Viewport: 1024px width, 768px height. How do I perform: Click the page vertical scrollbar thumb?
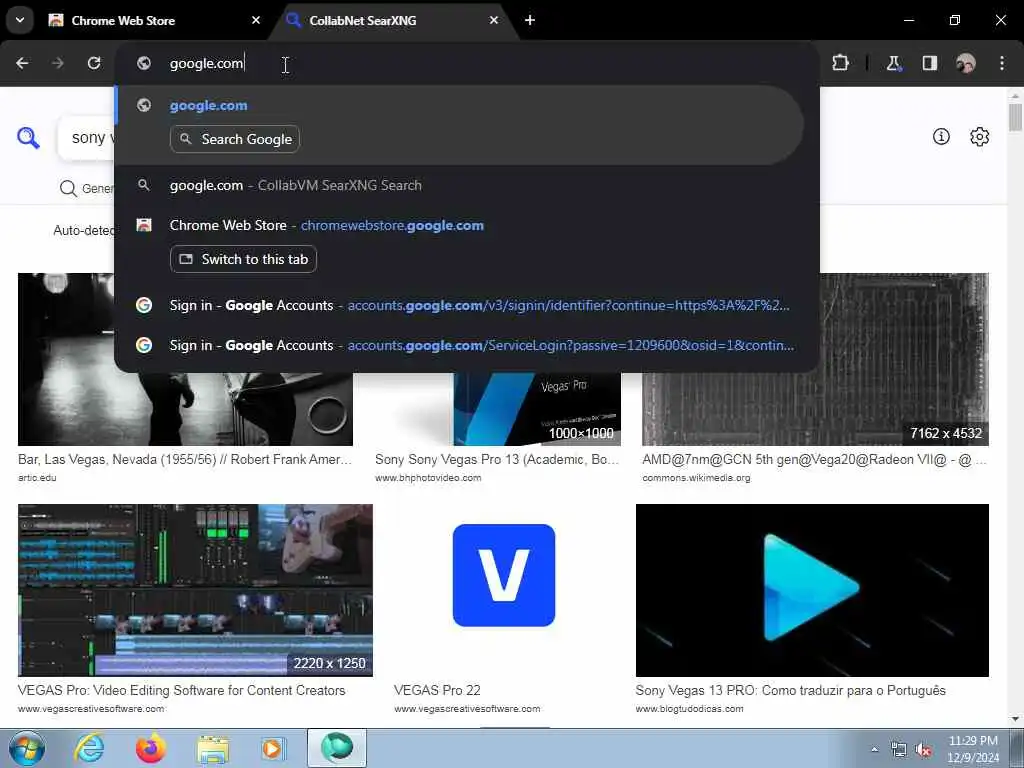[1015, 118]
